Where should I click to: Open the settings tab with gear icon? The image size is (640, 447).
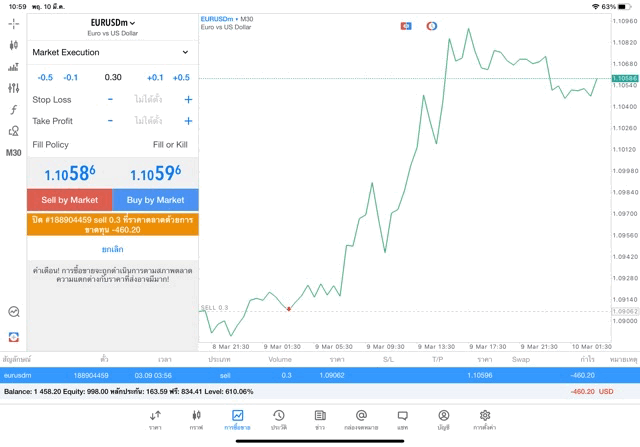[x=485, y=420]
